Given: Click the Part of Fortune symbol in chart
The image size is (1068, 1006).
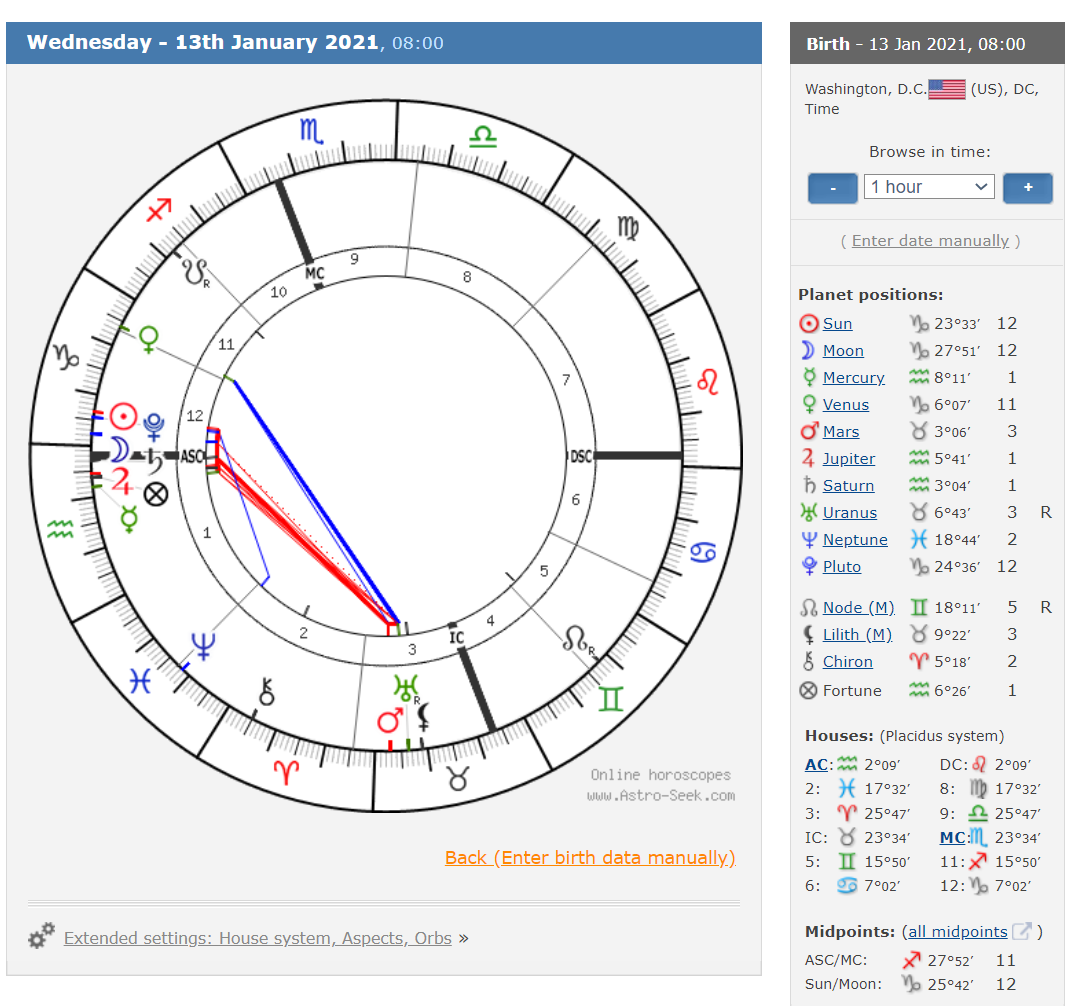Looking at the screenshot, I should pyautogui.click(x=157, y=494).
